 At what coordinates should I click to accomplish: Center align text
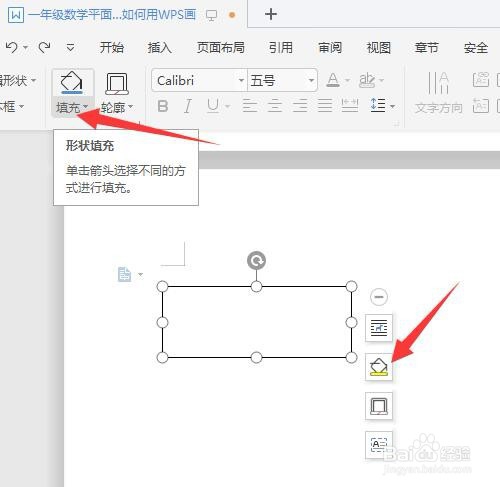275,106
